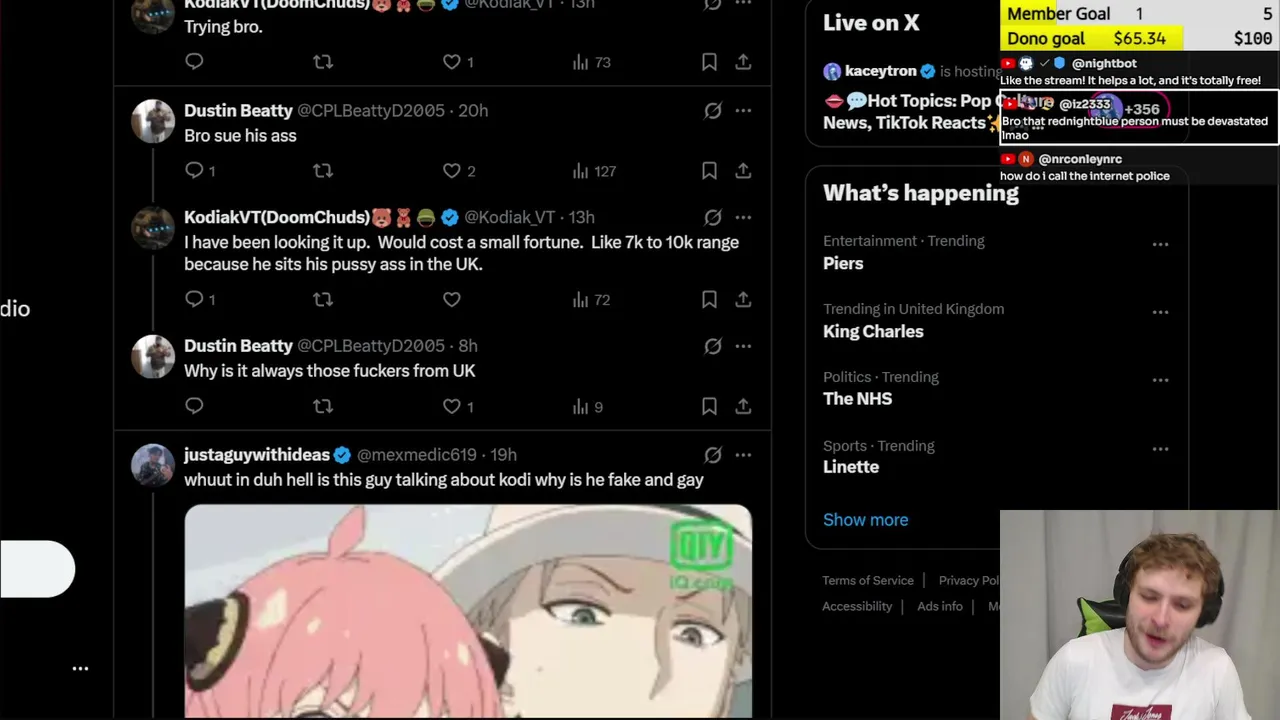Open the Accessibility footer link
The image size is (1280, 720).
pos(857,606)
